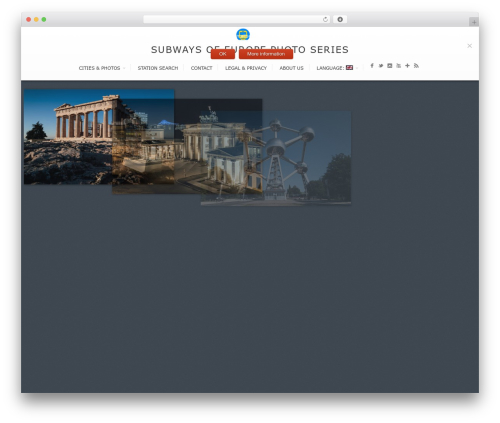Open the Station Search menu item
The height and width of the screenshot is (423, 500).
[x=158, y=68]
